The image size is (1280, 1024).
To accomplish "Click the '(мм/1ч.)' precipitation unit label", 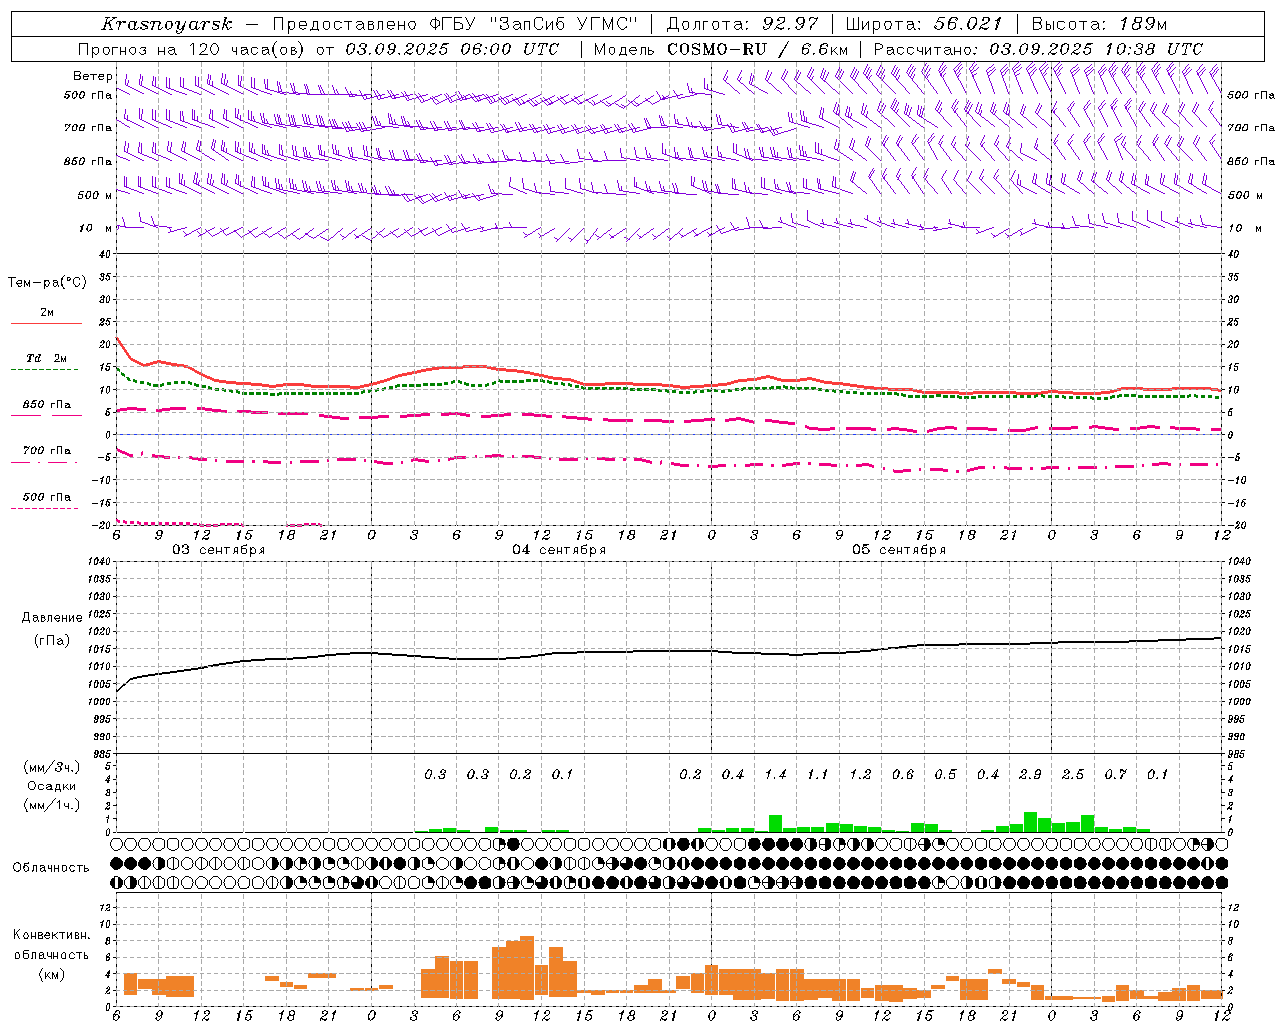I will tap(52, 805).
